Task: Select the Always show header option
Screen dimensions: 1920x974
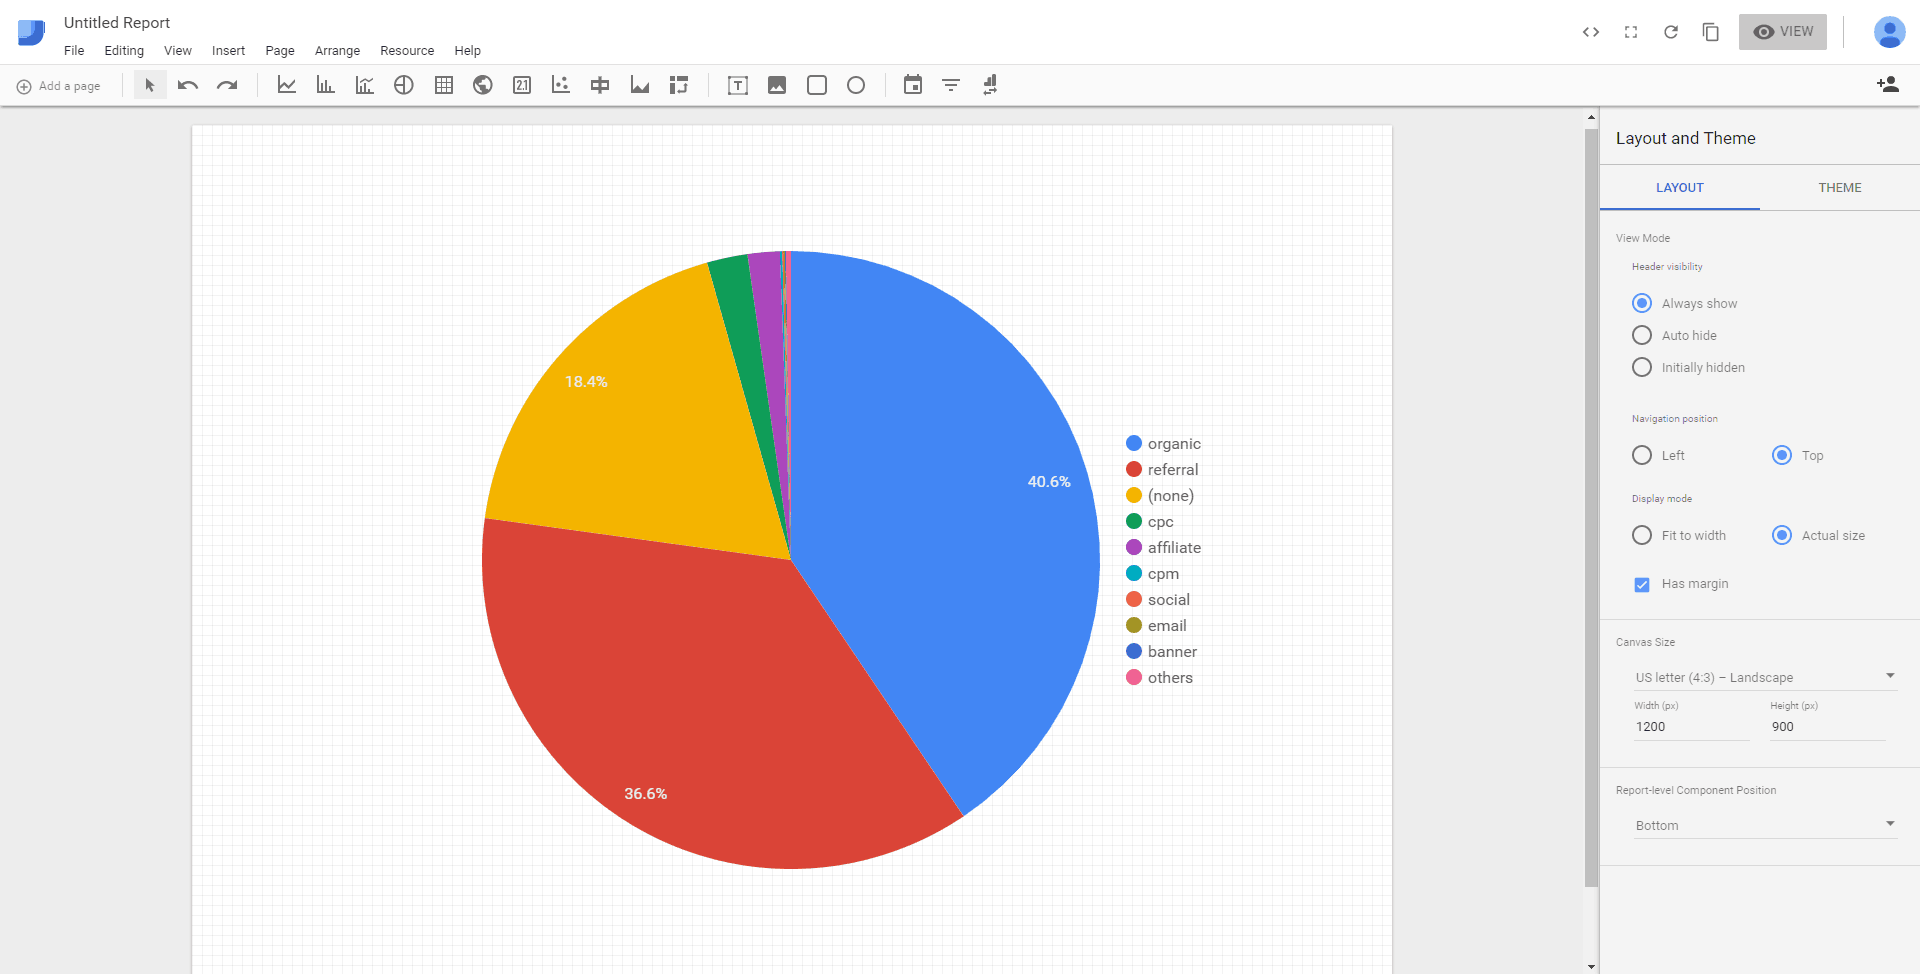Action: [1641, 302]
